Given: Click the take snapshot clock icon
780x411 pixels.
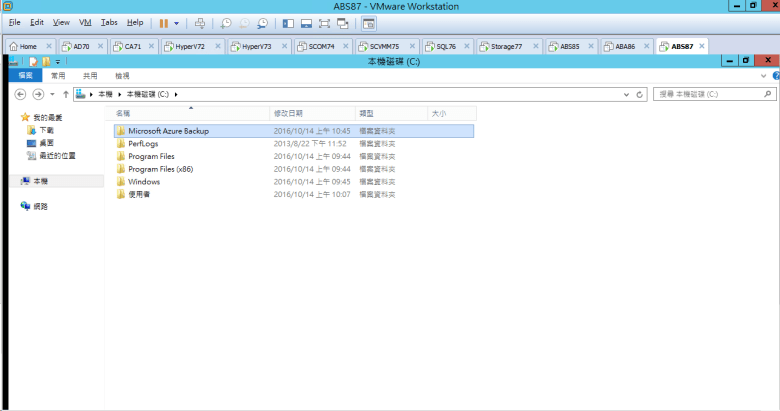Looking at the screenshot, I should pos(226,22).
